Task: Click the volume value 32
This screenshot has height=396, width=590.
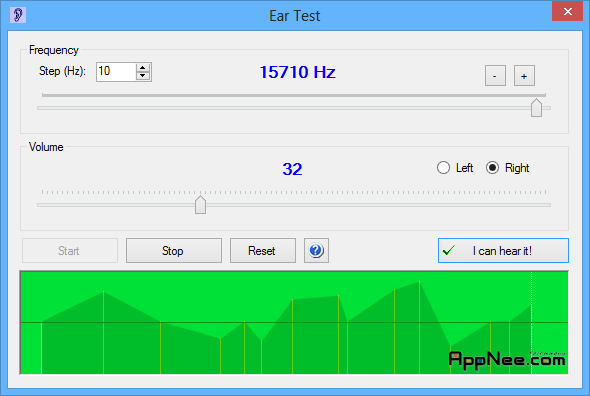Action: click(292, 169)
